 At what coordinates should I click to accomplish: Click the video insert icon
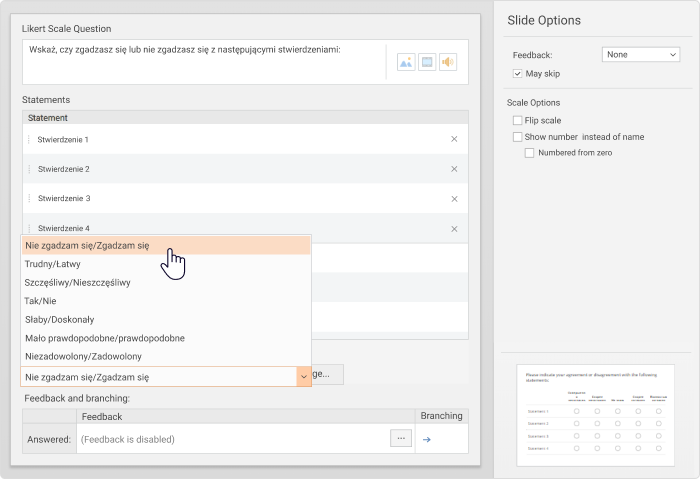(x=426, y=62)
